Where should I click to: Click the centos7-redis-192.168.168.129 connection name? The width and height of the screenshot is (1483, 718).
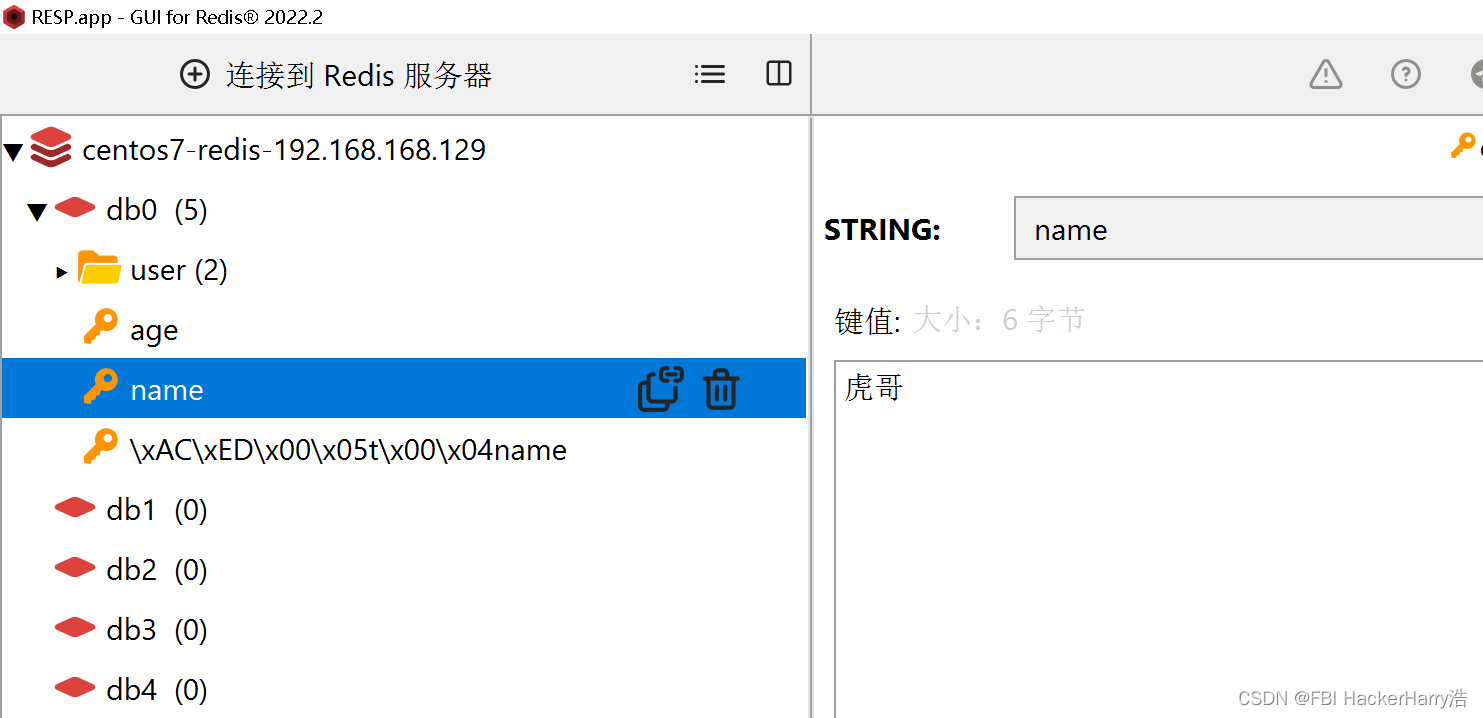tap(284, 150)
